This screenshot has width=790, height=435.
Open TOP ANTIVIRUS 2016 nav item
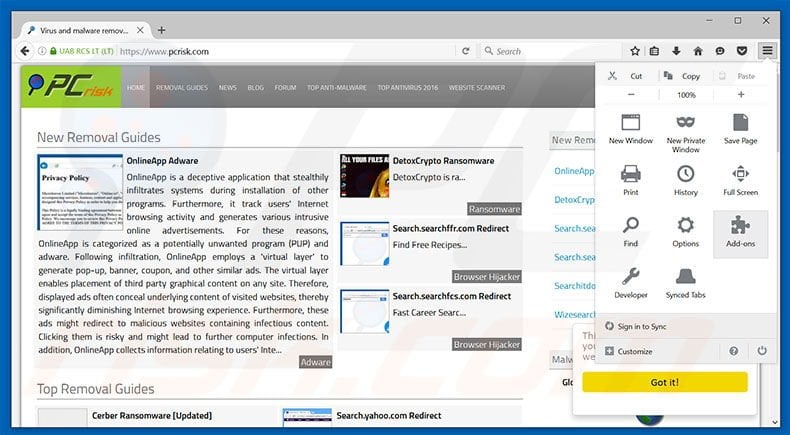point(408,87)
